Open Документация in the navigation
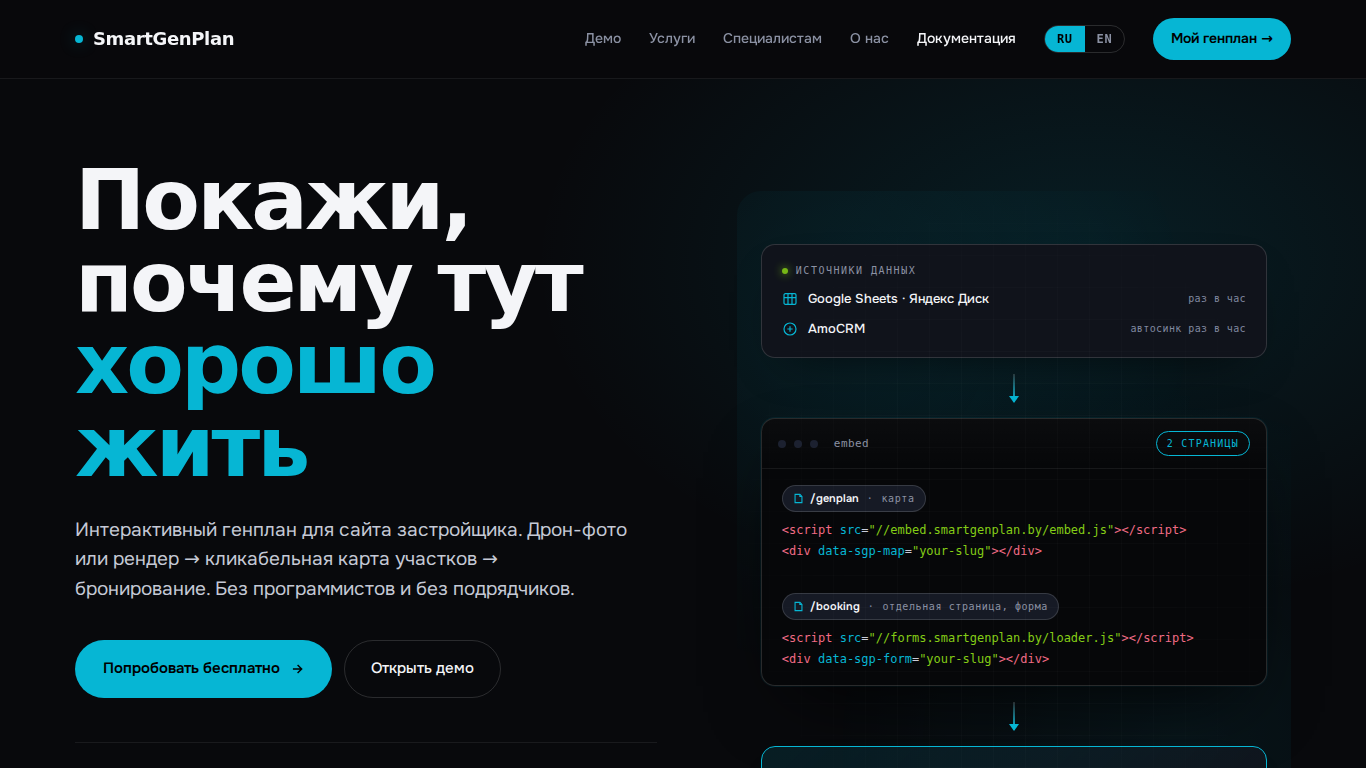Image resolution: width=1366 pixels, height=768 pixels. 966,39
